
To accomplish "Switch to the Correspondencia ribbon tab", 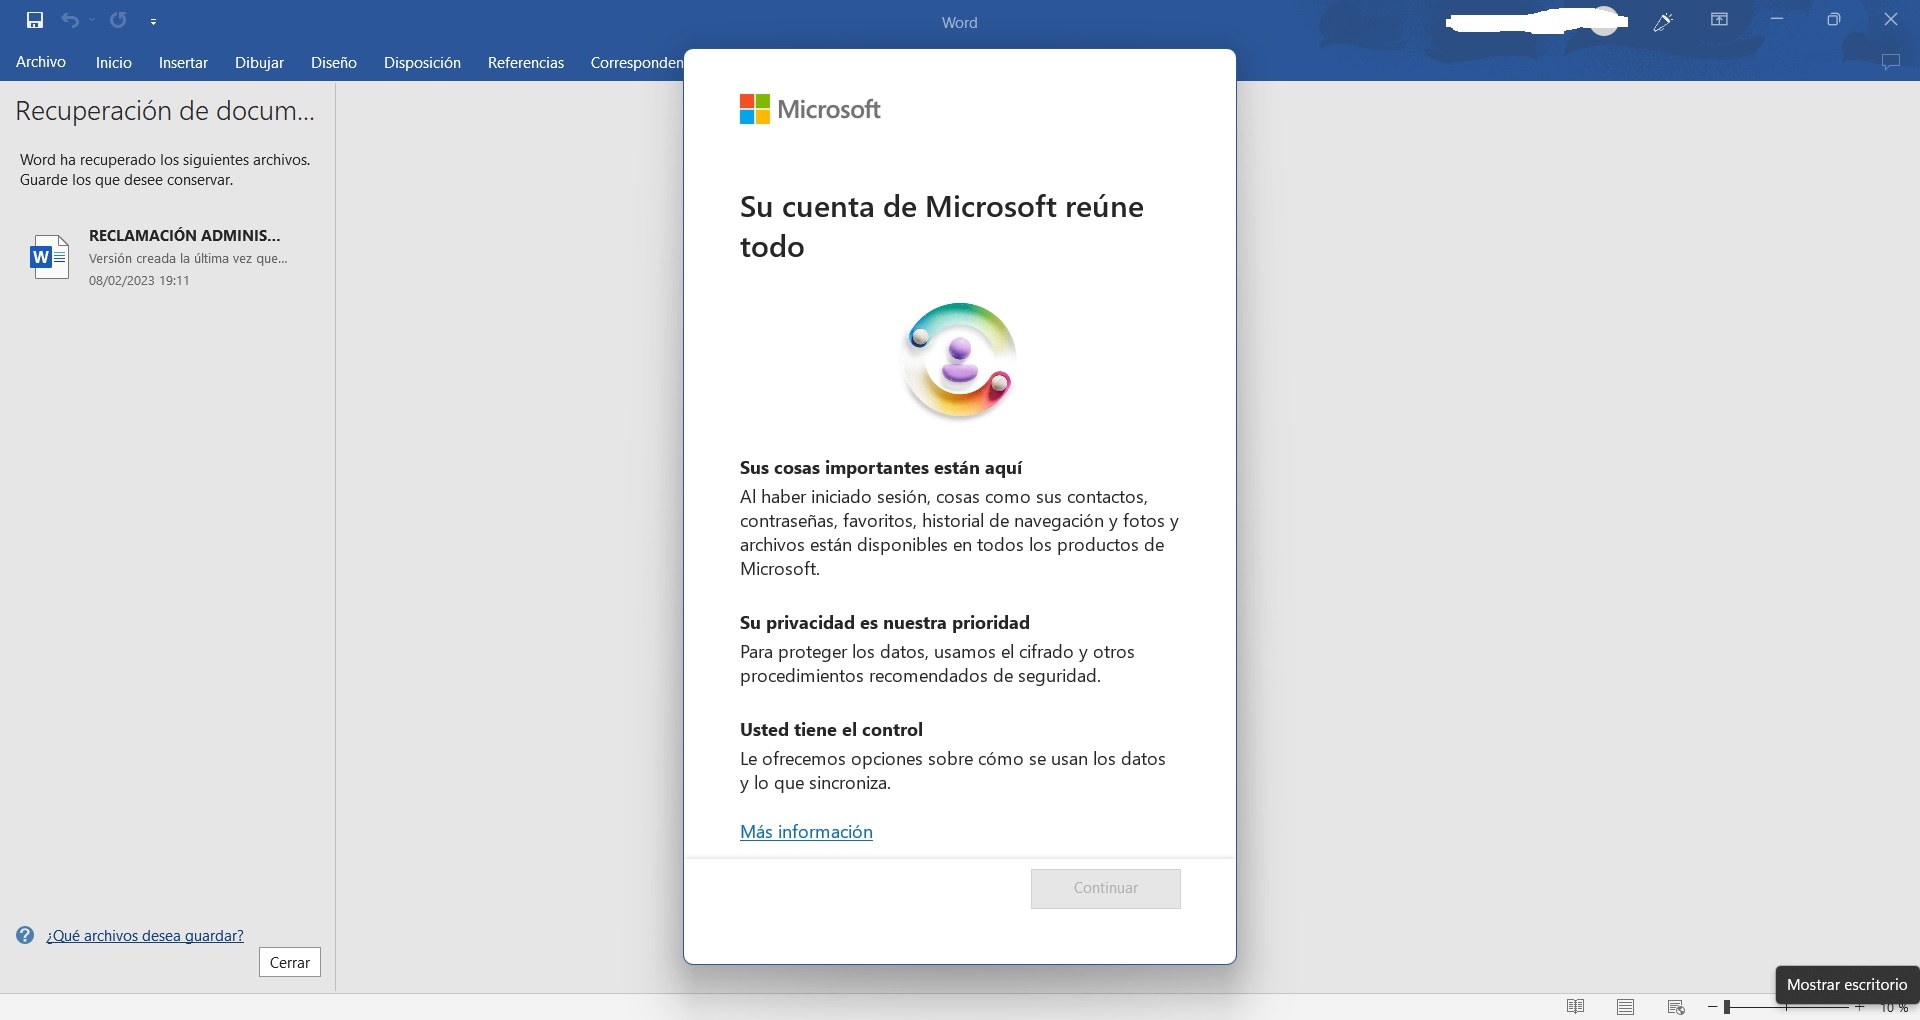I will (x=636, y=62).
